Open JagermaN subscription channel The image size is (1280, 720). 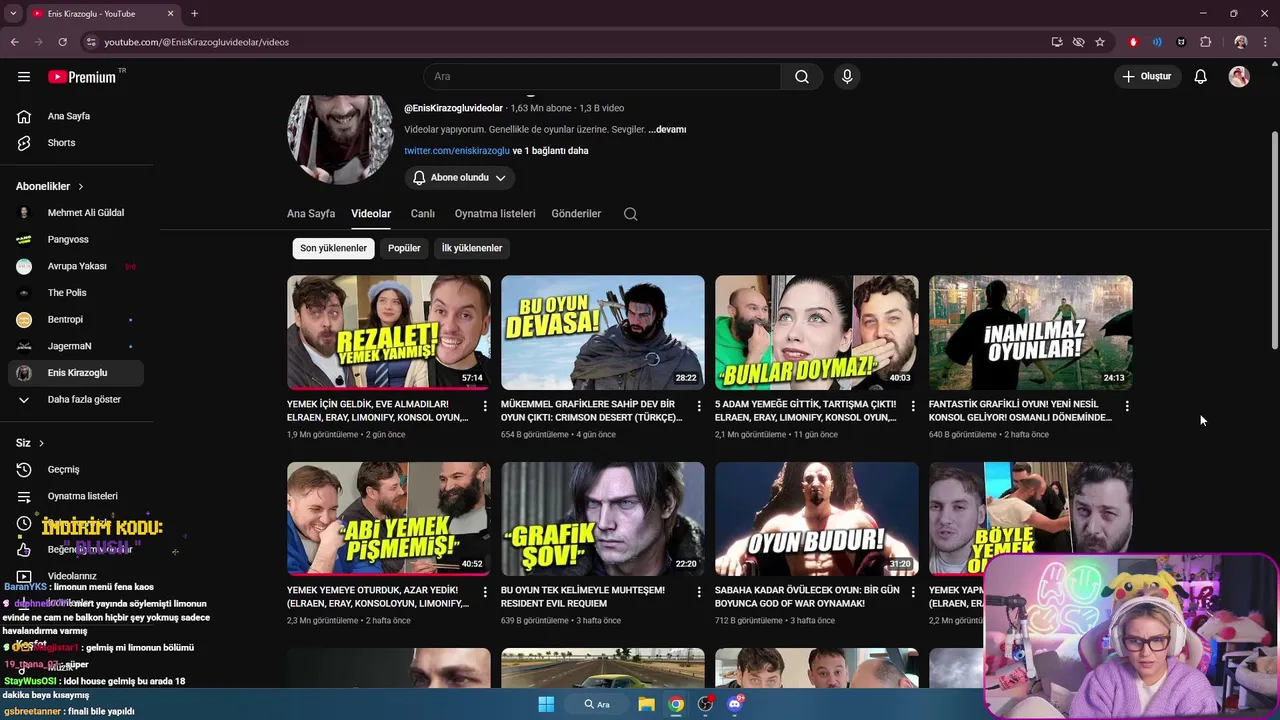click(x=76, y=346)
